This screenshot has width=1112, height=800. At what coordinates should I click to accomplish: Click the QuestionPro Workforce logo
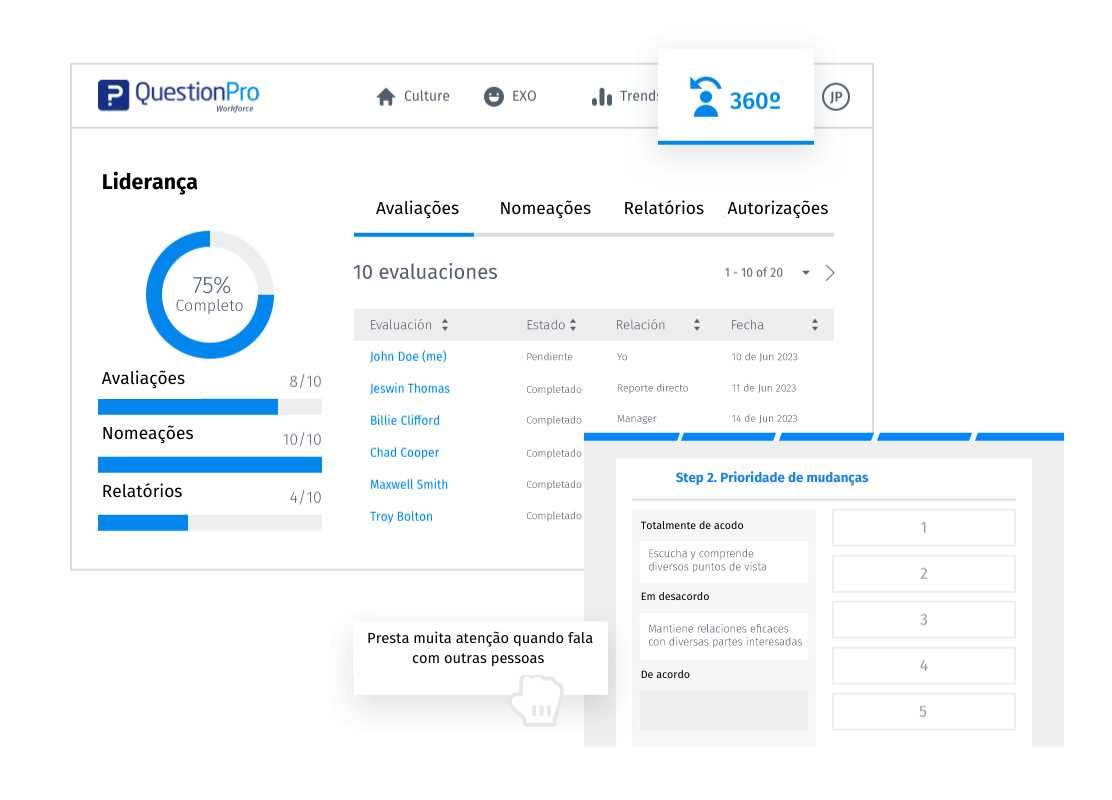click(178, 95)
